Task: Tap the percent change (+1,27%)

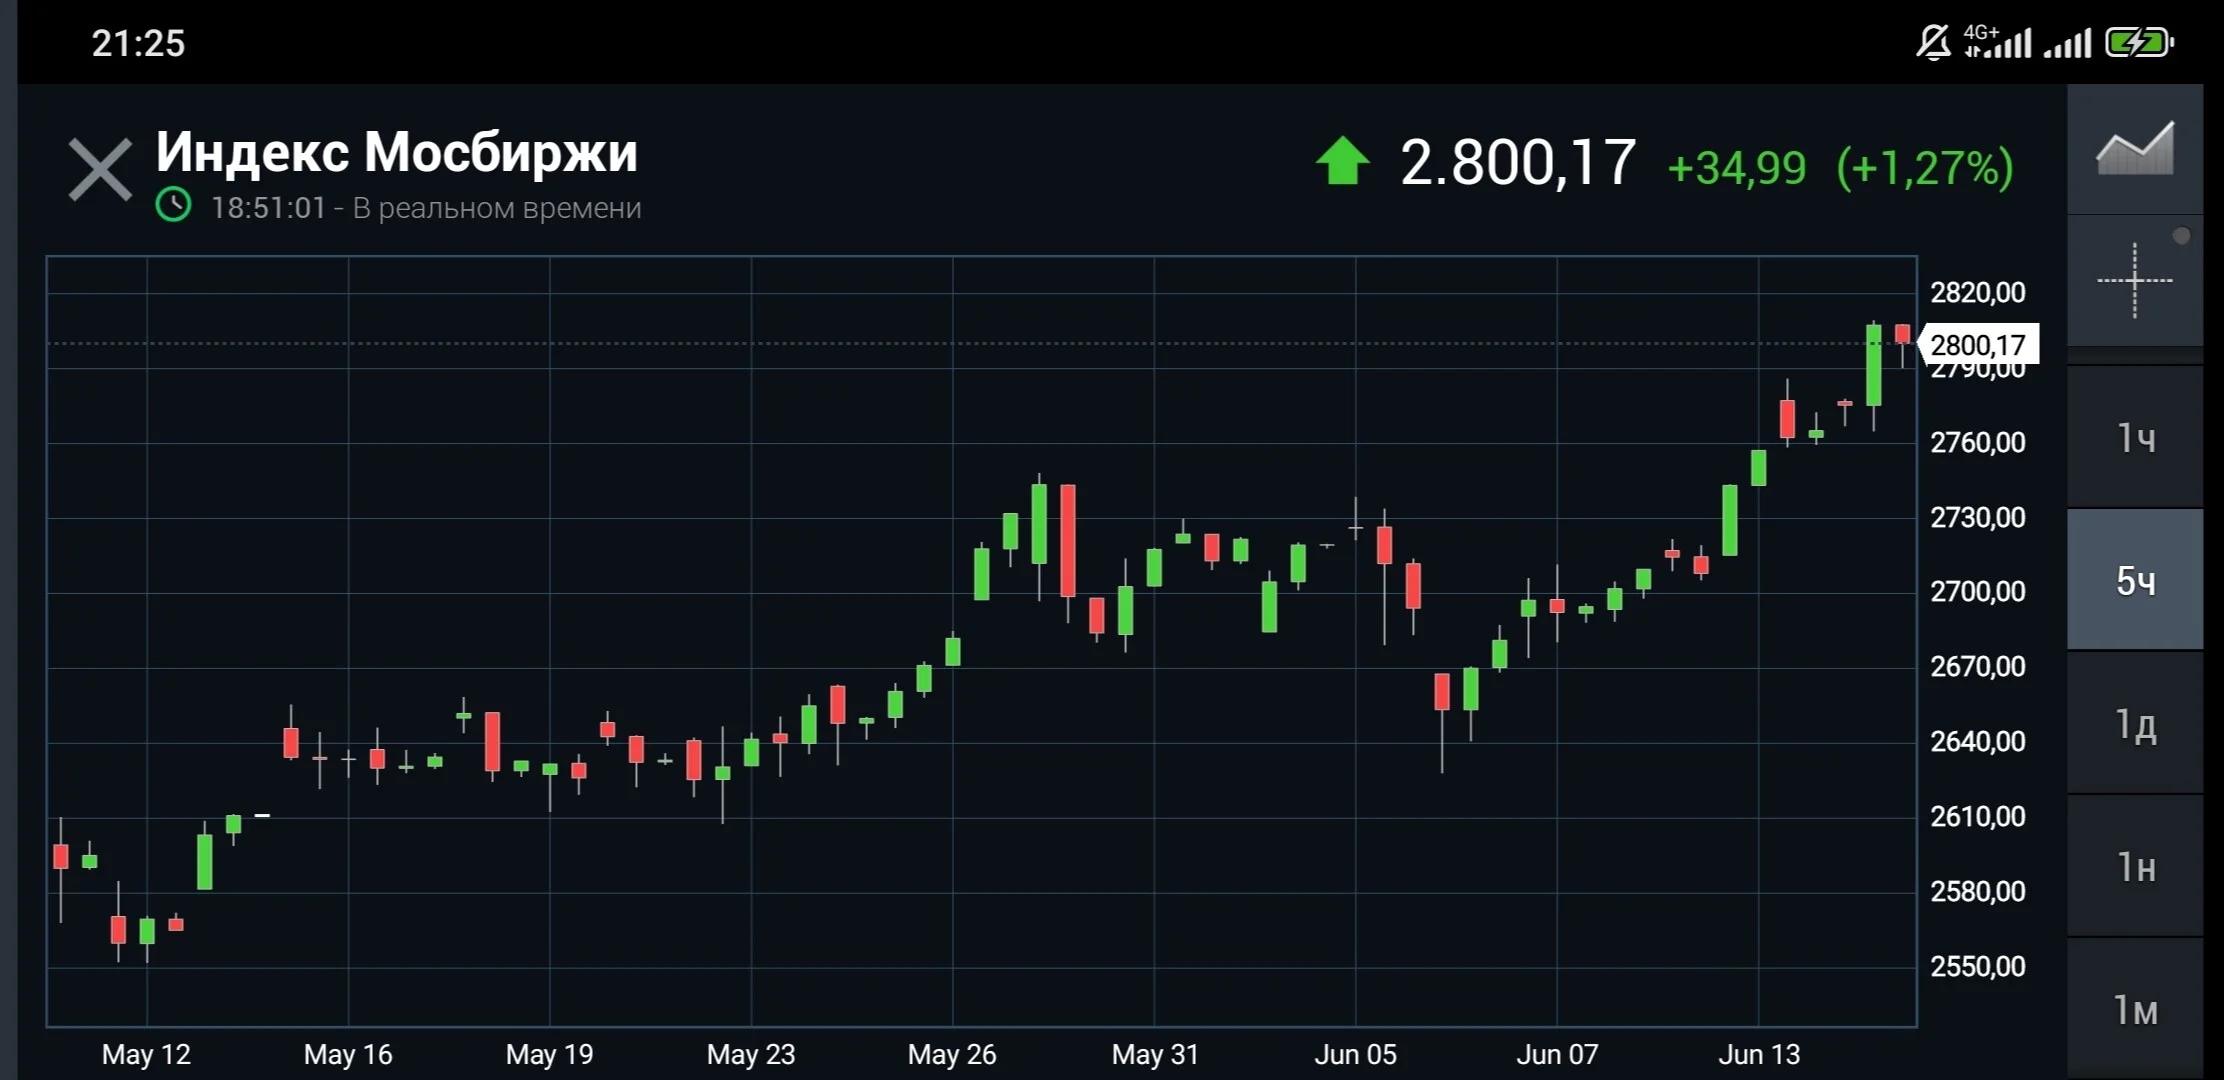Action: [x=1925, y=168]
